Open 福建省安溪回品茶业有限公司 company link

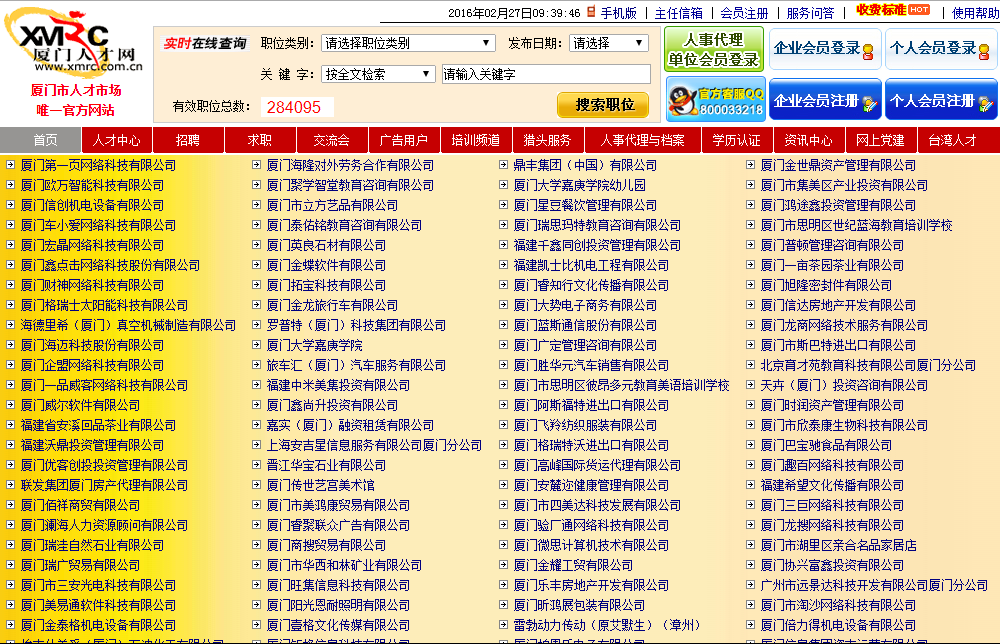98,425
